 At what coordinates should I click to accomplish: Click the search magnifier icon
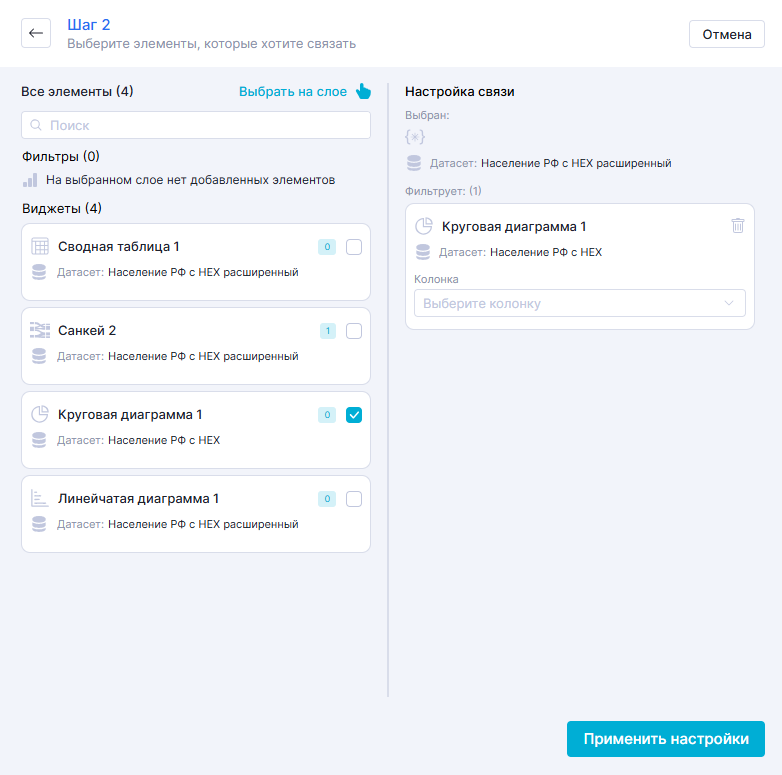pyautogui.click(x=37, y=125)
